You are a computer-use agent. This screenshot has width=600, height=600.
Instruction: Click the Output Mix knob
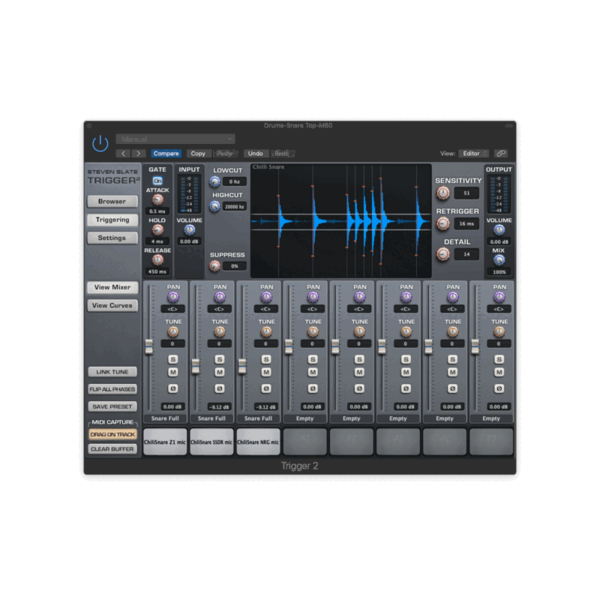click(x=499, y=260)
